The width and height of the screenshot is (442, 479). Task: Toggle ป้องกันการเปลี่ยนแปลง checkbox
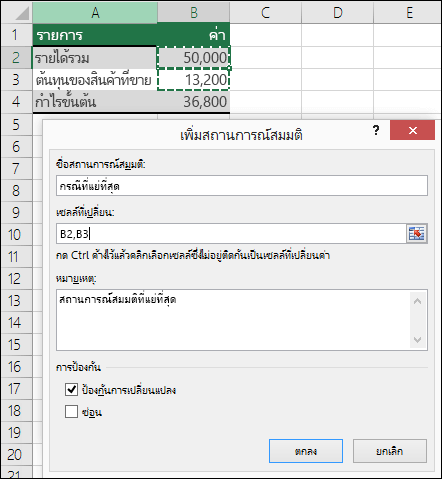point(71,389)
